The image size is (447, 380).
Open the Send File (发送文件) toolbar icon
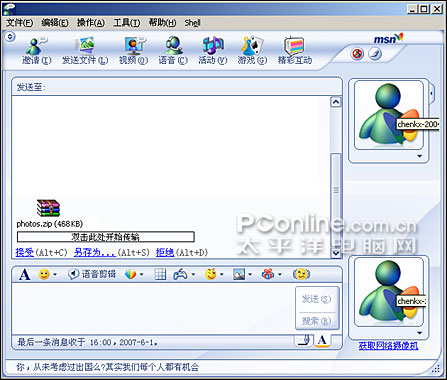(x=85, y=46)
